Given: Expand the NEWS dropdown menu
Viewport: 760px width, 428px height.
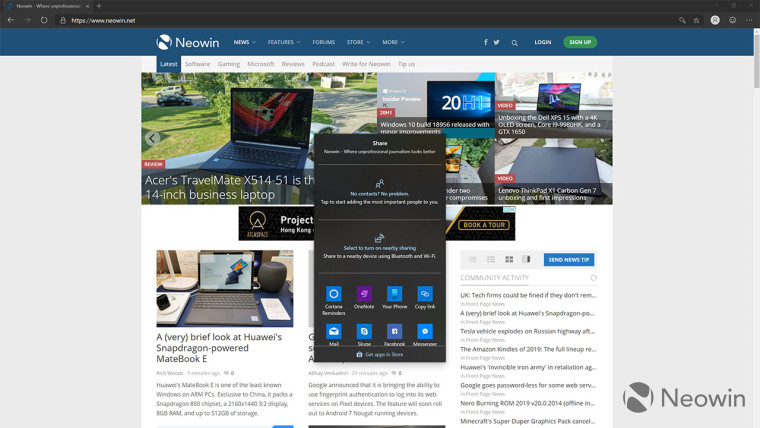Looking at the screenshot, I should 245,42.
